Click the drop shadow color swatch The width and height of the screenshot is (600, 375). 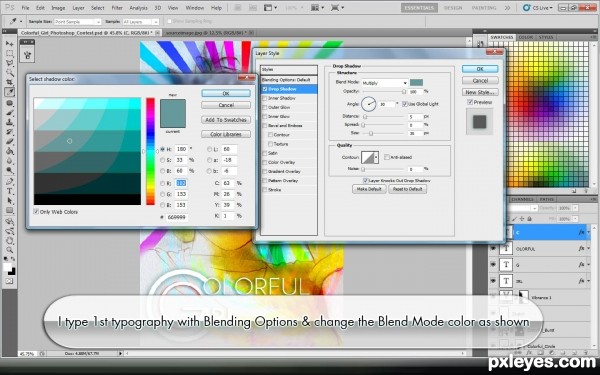(x=416, y=82)
